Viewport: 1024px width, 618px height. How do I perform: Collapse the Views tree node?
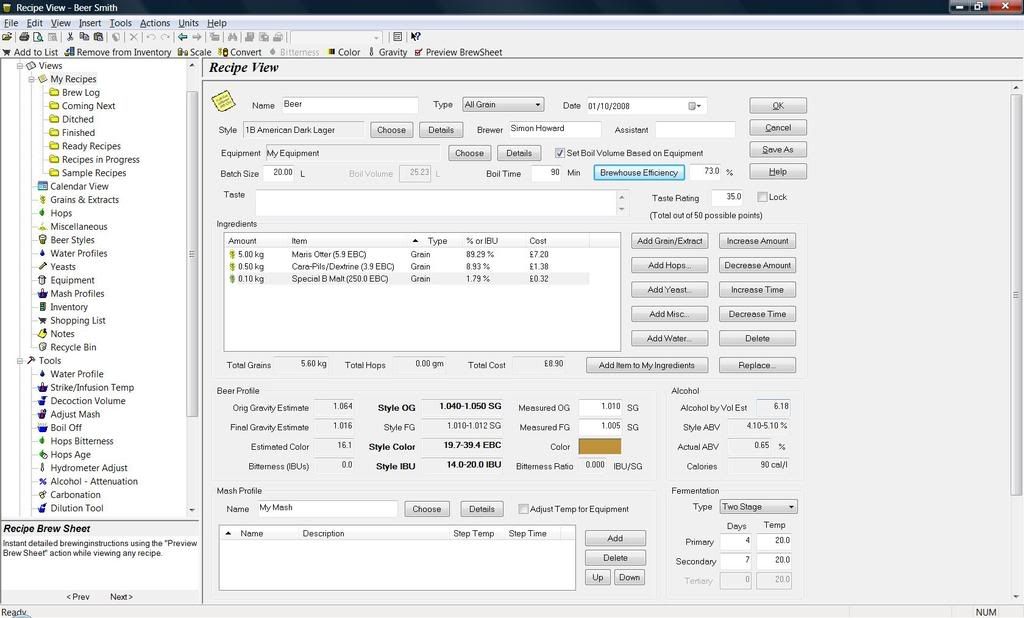(x=20, y=65)
